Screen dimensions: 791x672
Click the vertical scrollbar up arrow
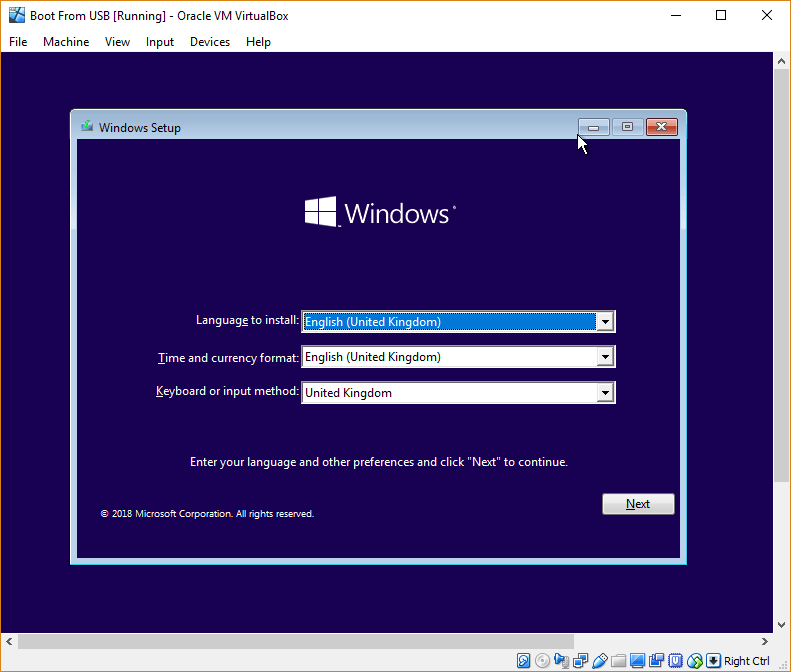781,61
